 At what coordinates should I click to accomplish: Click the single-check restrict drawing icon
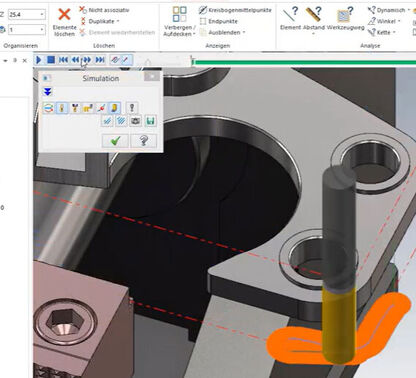(107, 121)
